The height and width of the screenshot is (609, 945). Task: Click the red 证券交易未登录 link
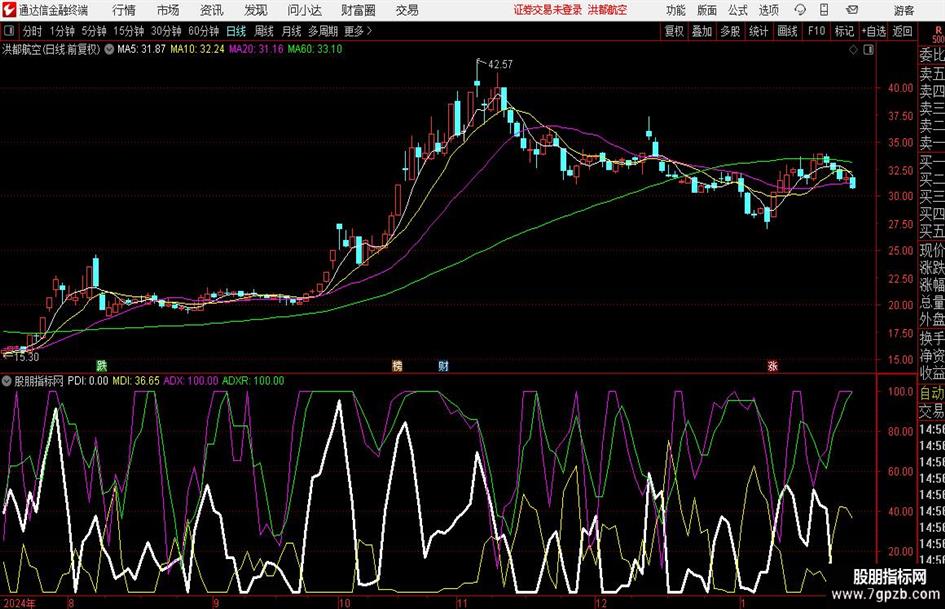[x=548, y=10]
